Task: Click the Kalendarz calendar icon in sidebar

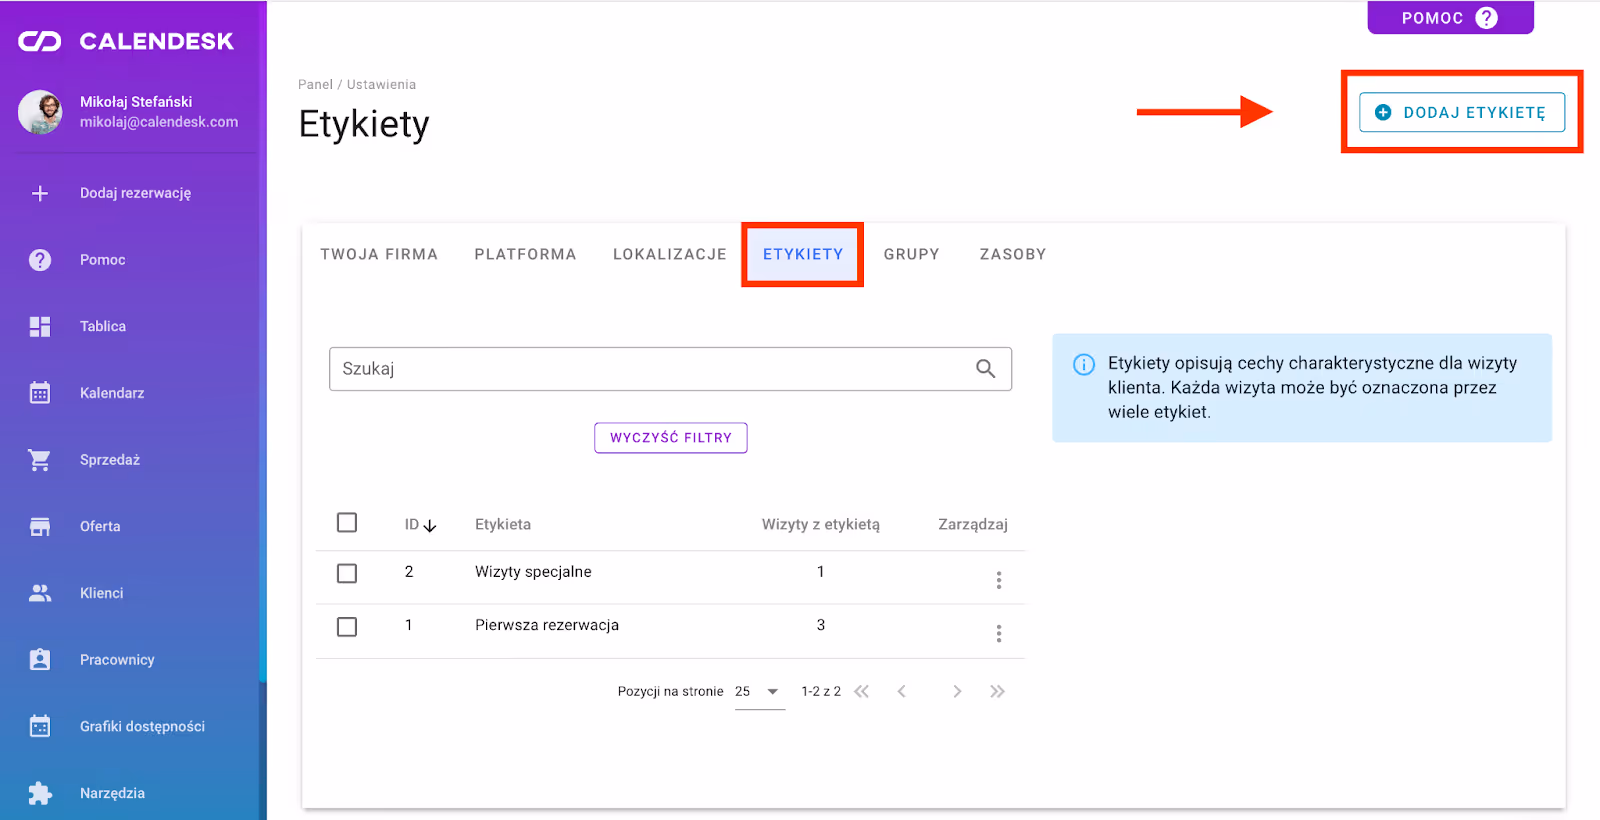Action: point(40,393)
